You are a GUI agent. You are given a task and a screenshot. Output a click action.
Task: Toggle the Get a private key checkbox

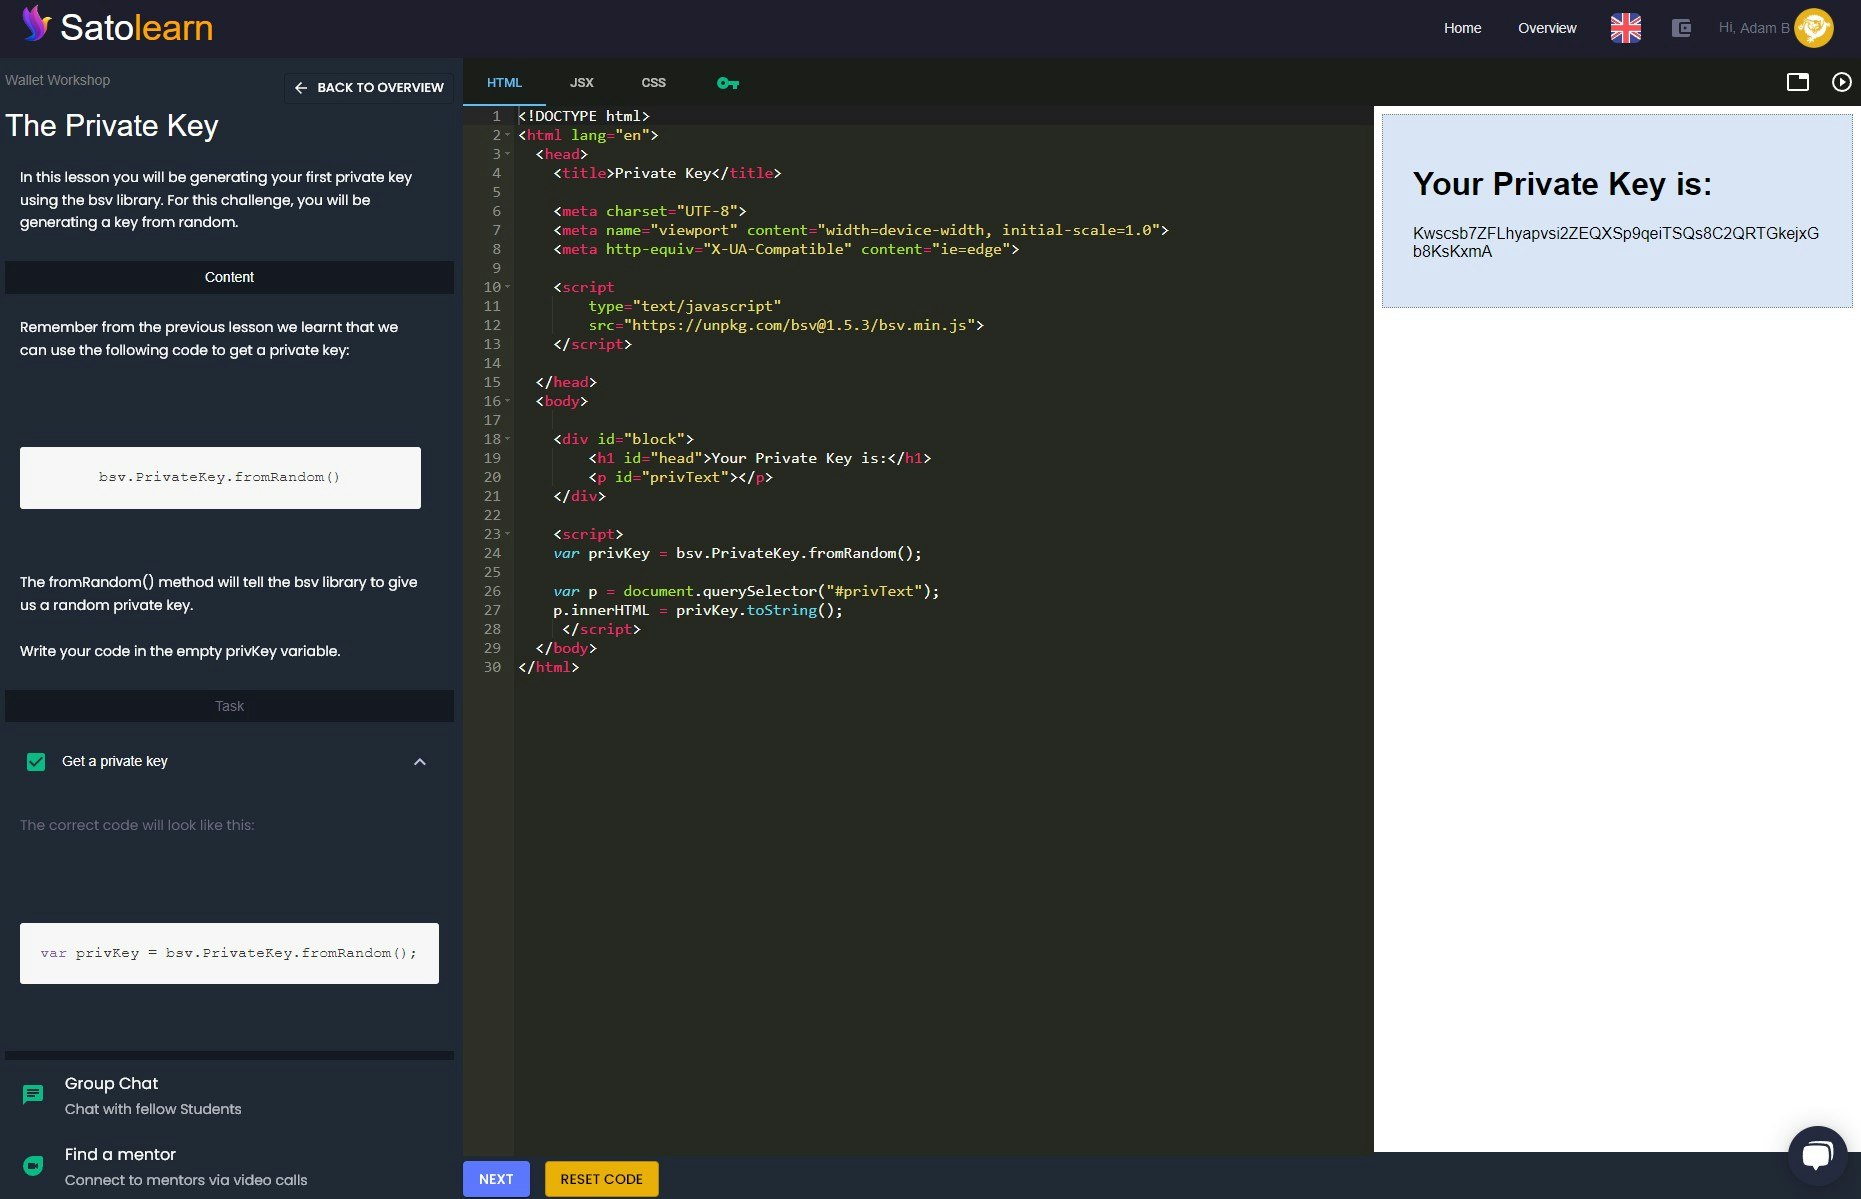[x=36, y=762]
